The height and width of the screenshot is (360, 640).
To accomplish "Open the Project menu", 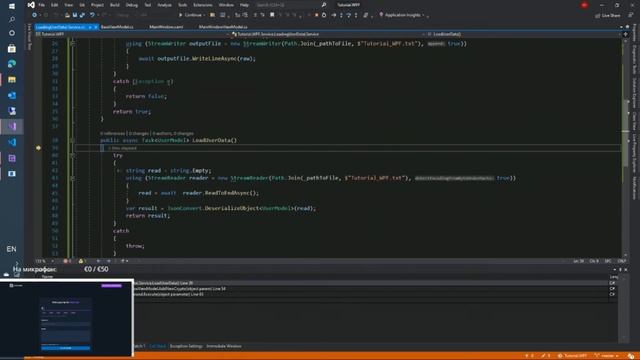I will (97, 5).
